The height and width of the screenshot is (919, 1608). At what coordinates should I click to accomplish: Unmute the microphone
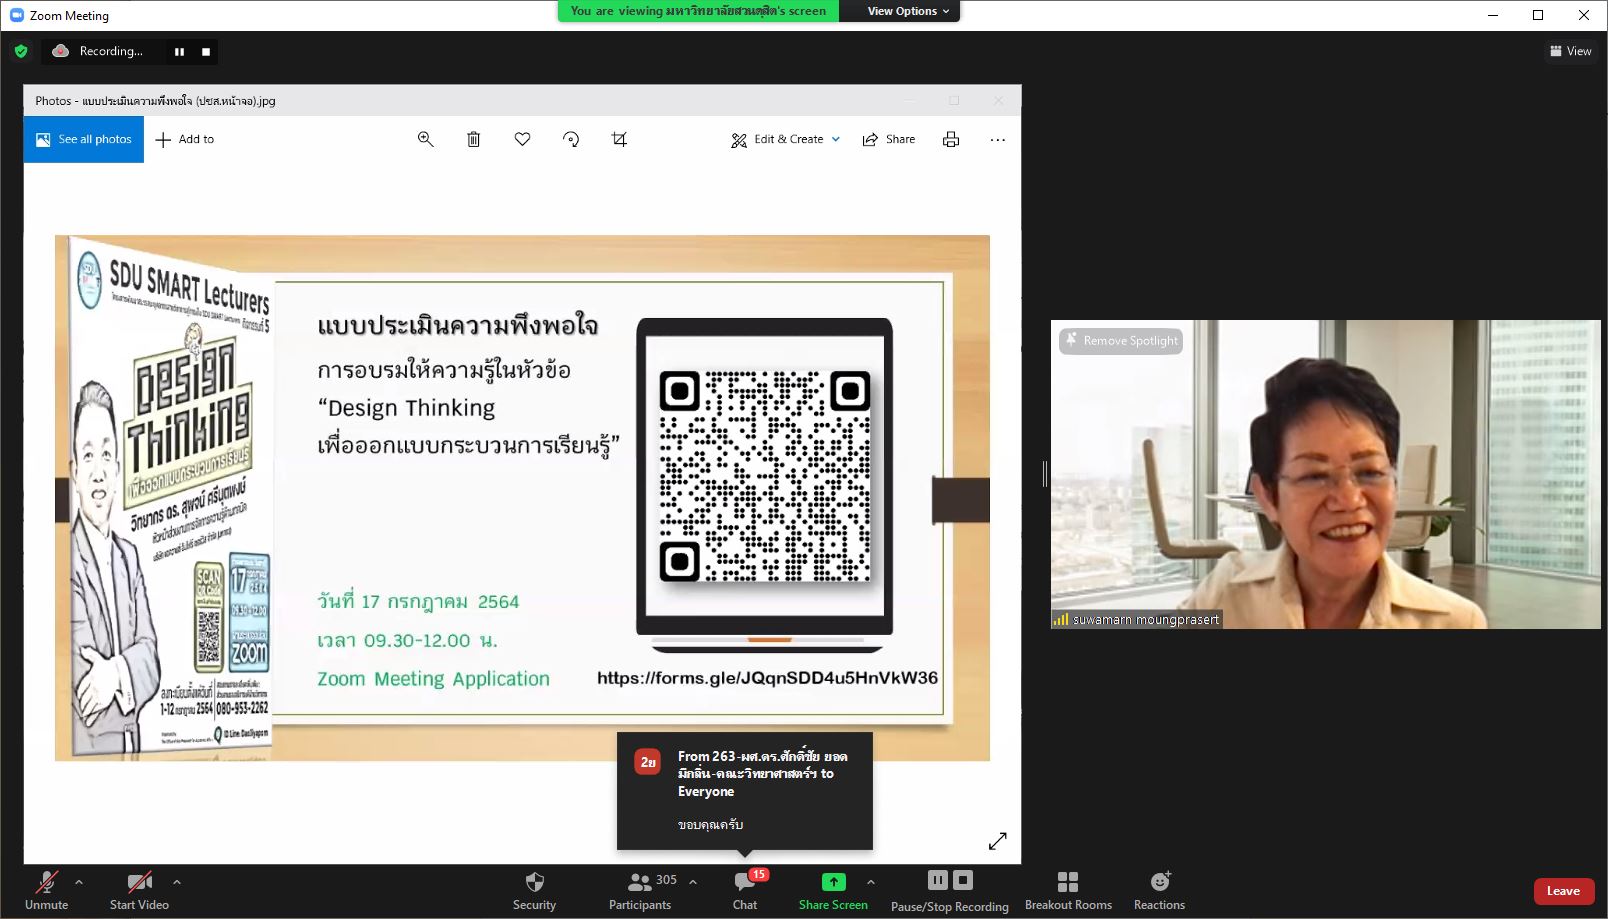tap(46, 890)
